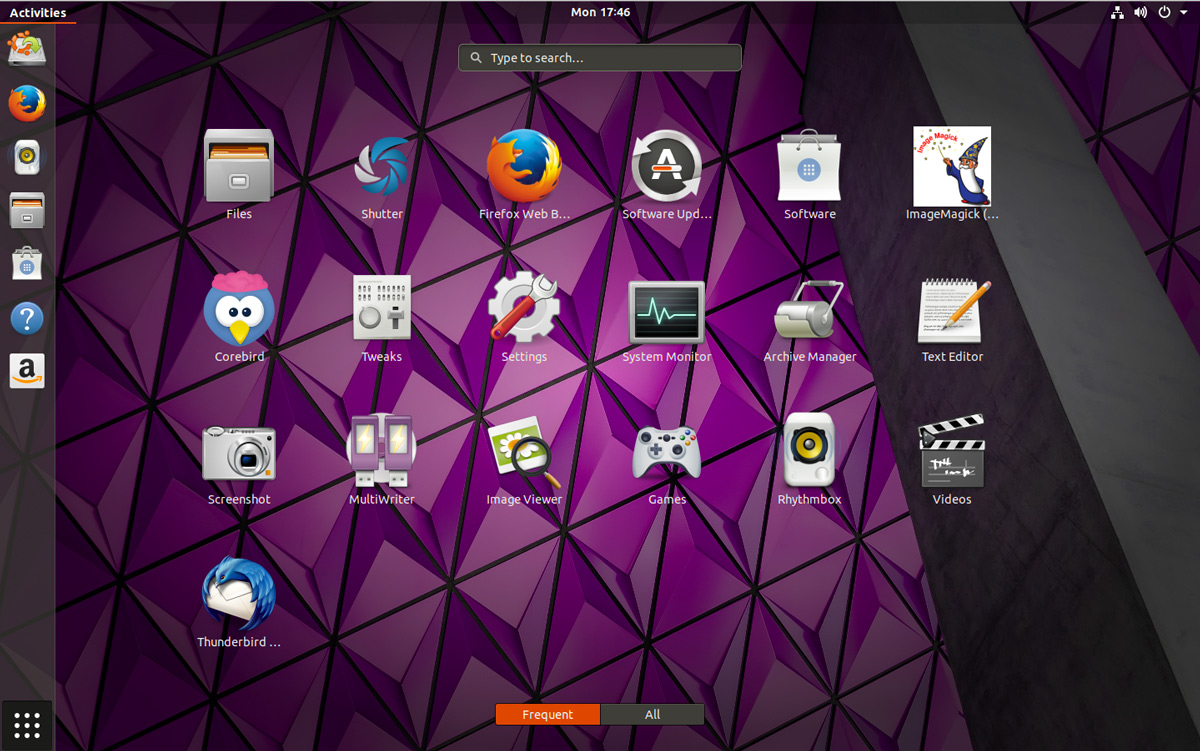1200x751 pixels.
Task: Open the power system menu
Action: 1170,13
